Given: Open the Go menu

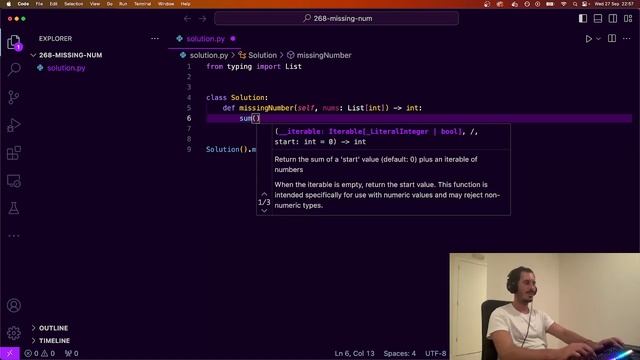Looking at the screenshot, I should 110,4.
